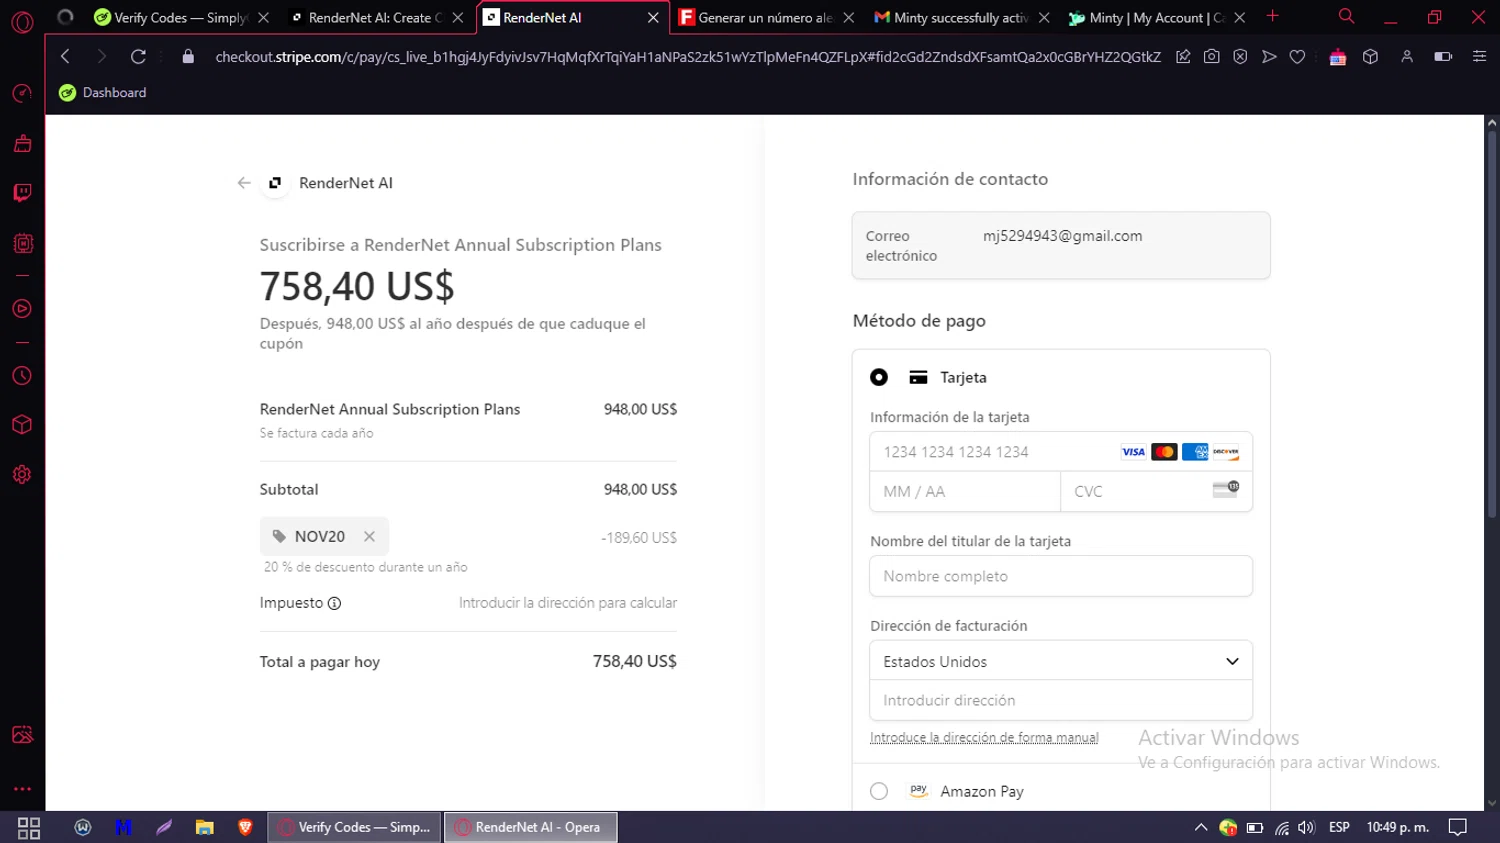
Task: Go back with browser back arrow
Action: [65, 57]
